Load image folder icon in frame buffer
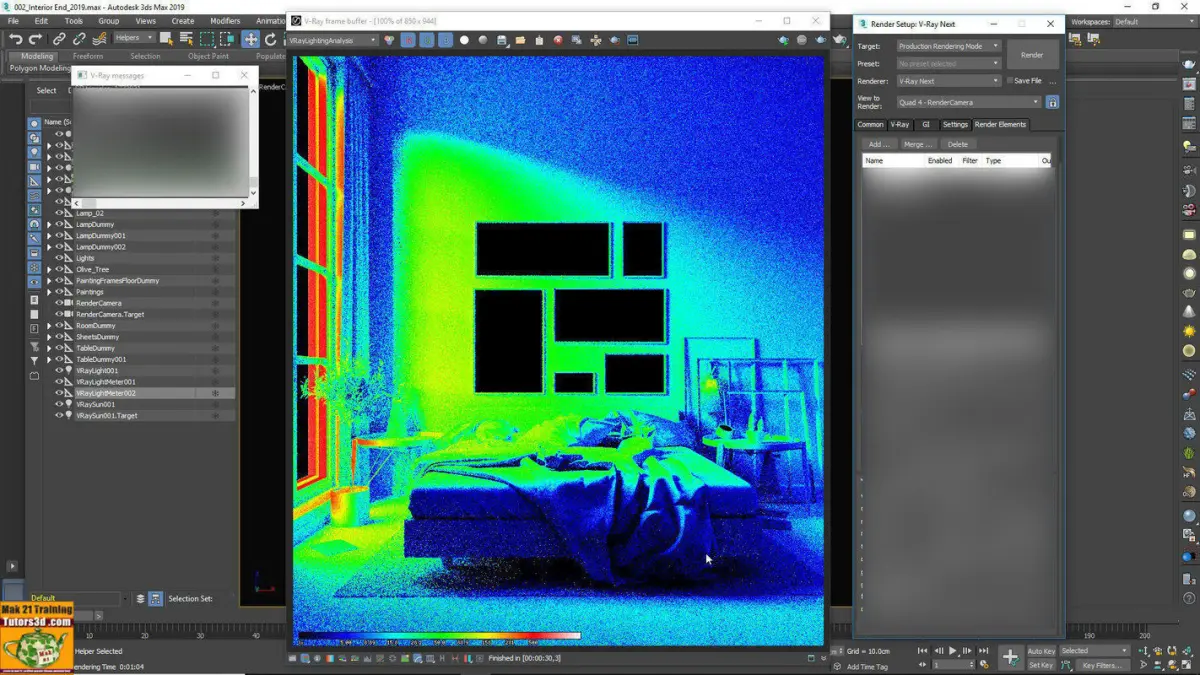Screen dimensions: 1200x675 (521, 40)
